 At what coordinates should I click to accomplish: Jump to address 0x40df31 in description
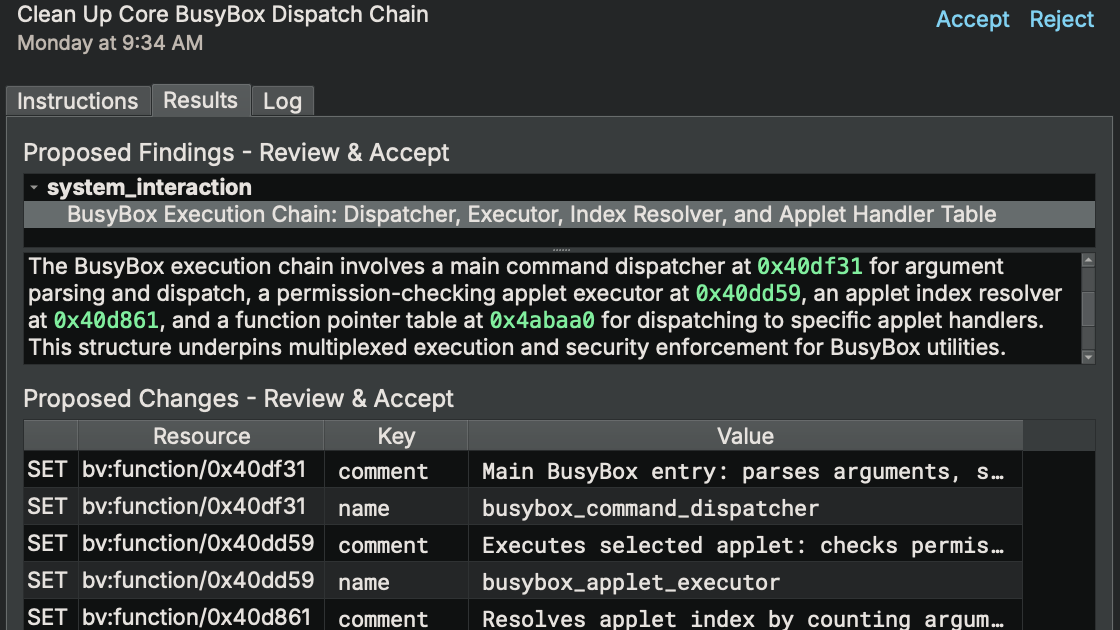809,267
